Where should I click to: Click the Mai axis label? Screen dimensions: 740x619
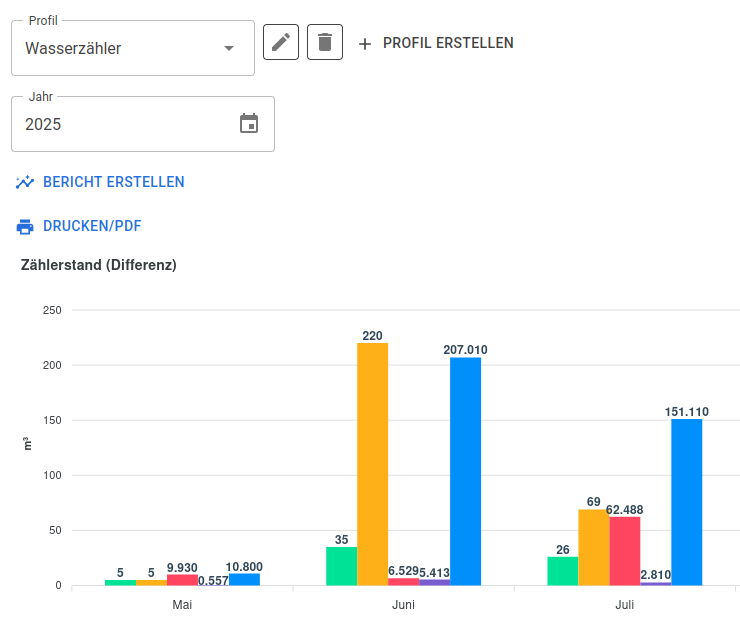click(182, 605)
